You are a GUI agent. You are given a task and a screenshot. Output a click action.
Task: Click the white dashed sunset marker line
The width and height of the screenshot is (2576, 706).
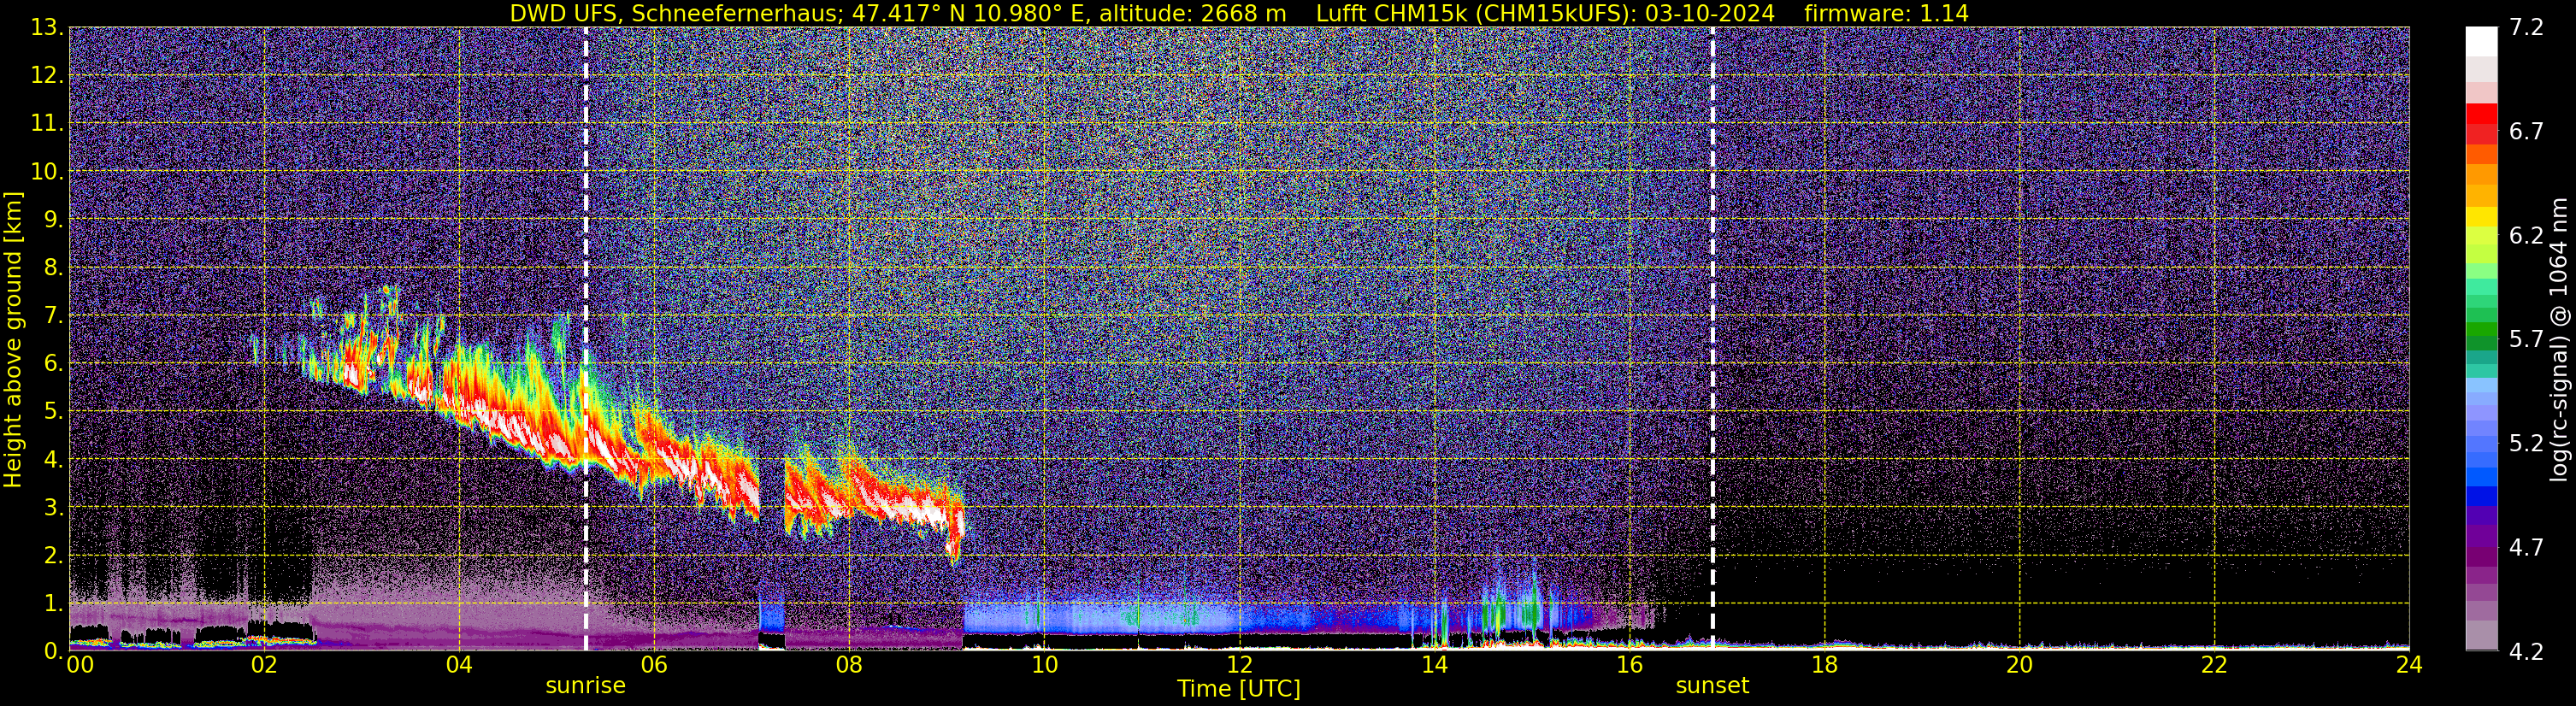1713,338
